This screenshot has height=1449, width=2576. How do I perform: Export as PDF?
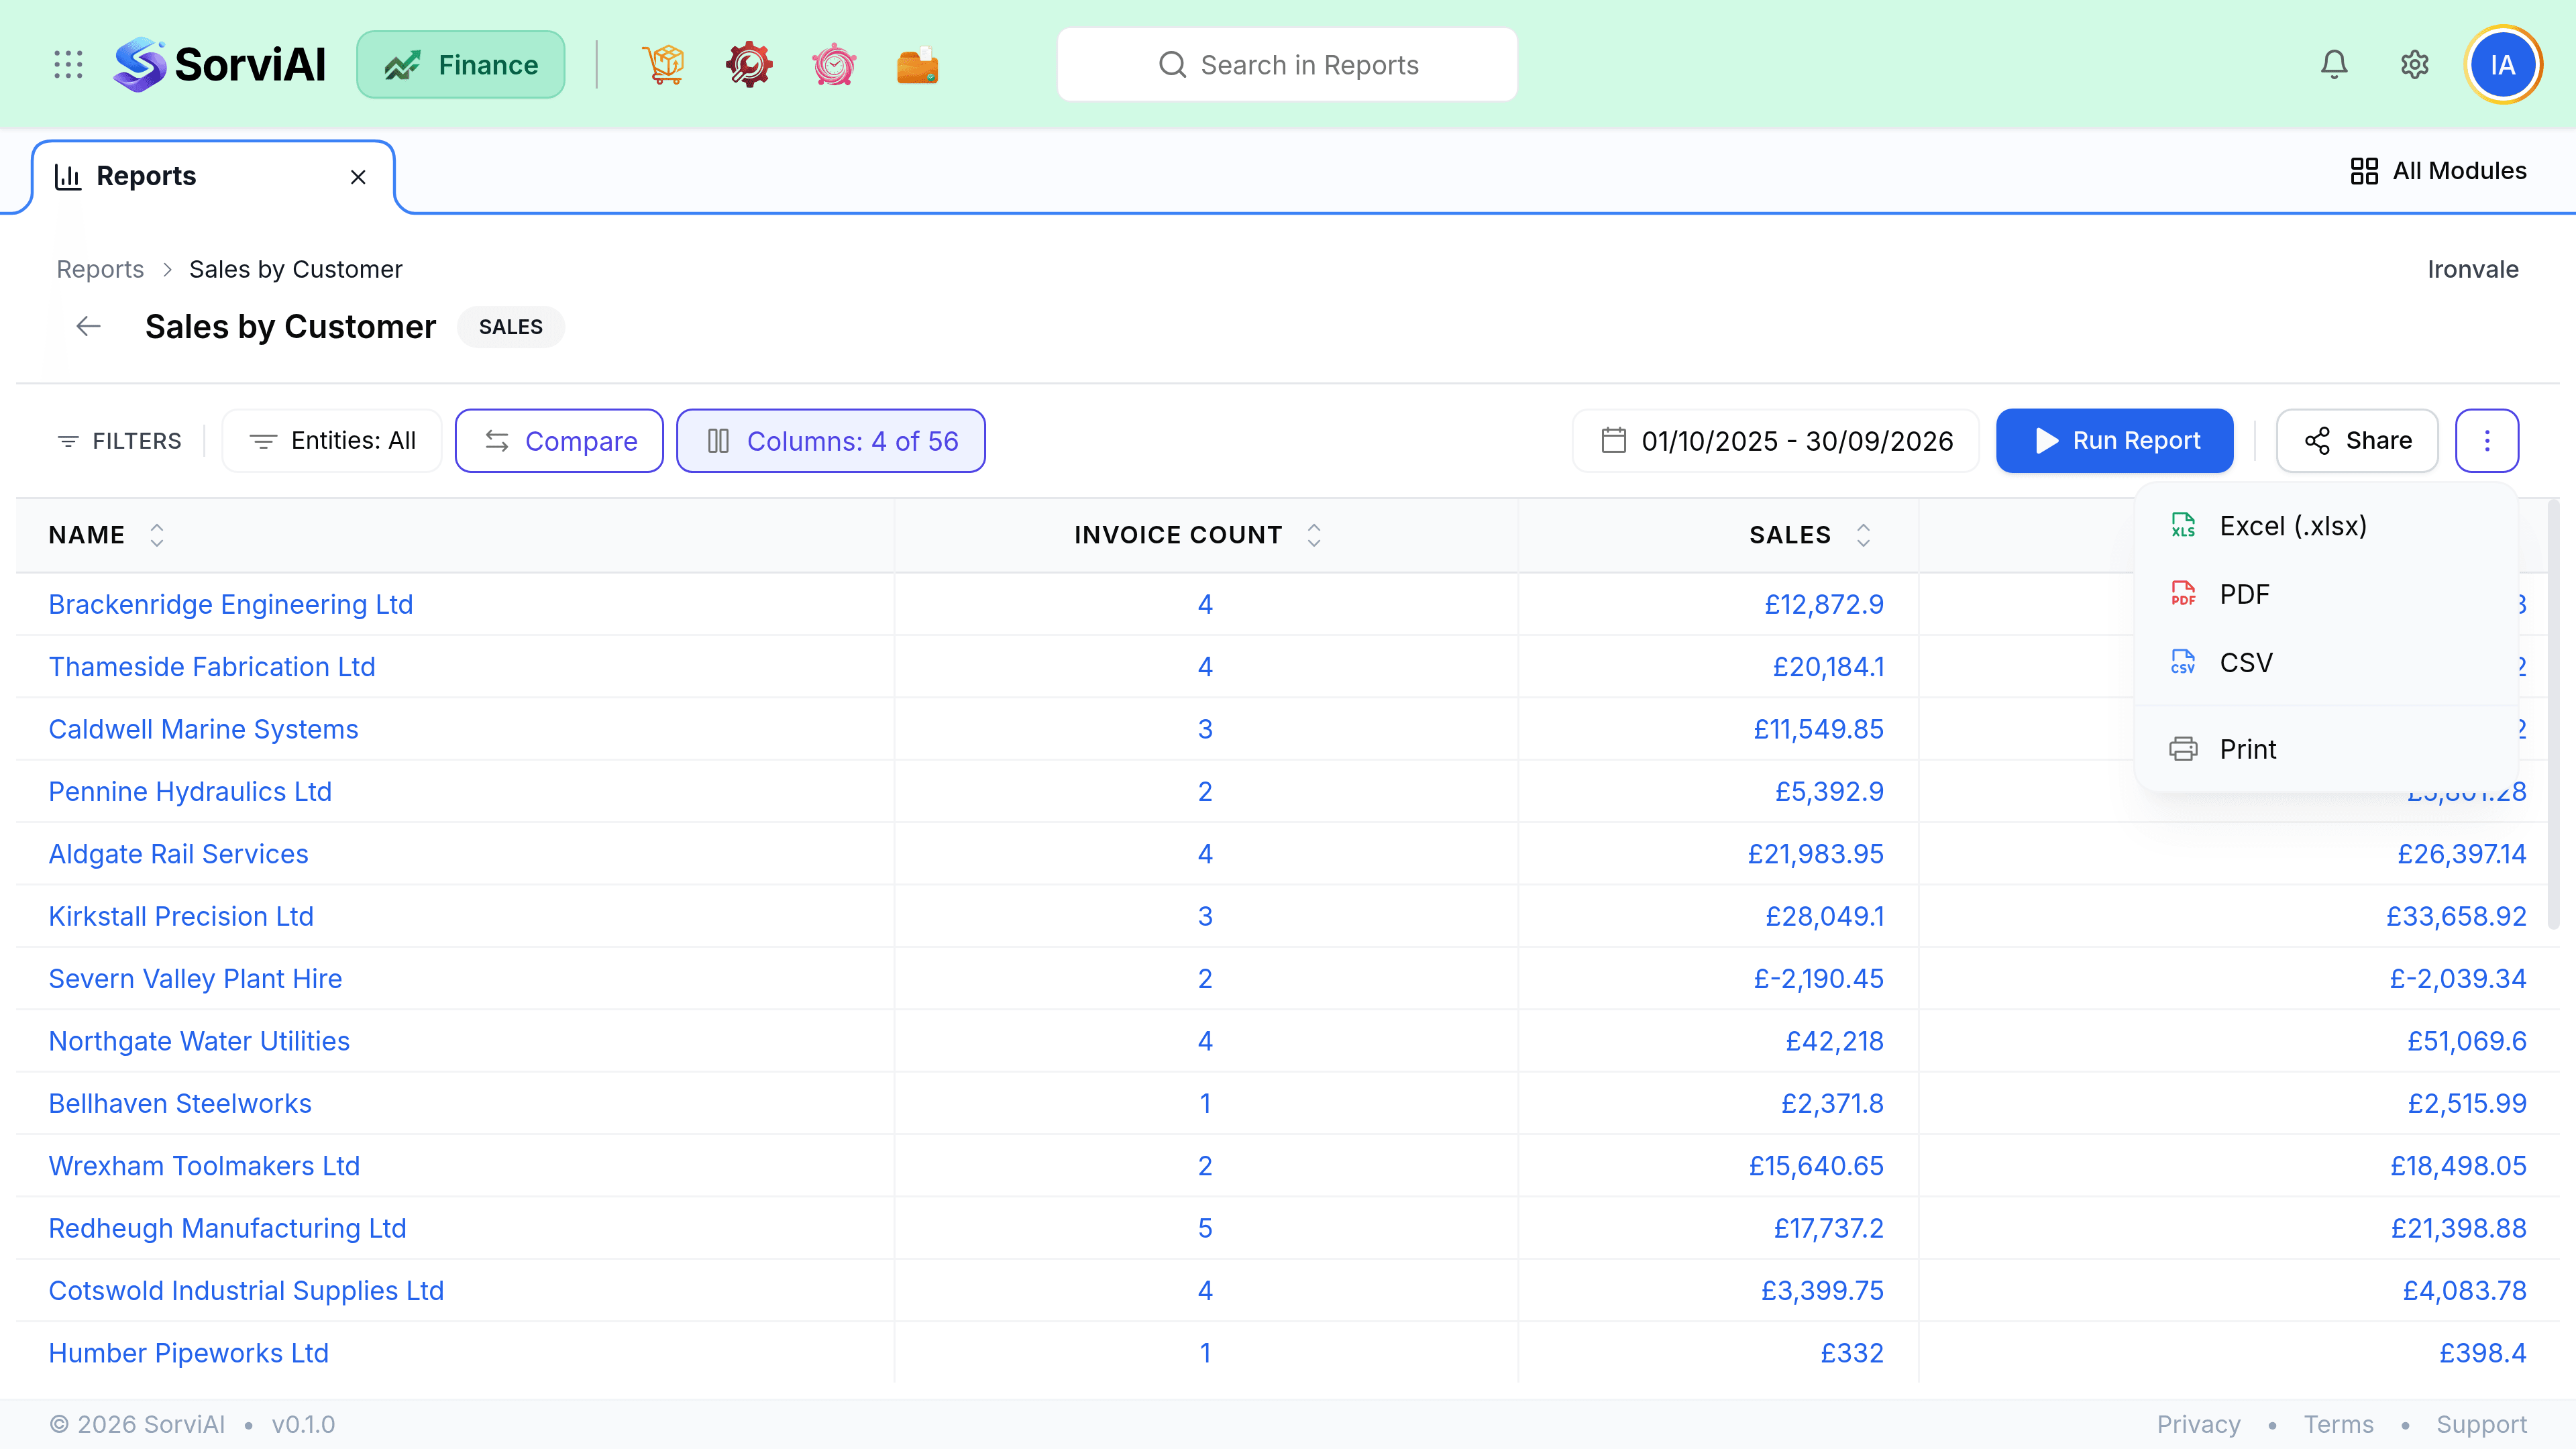point(2326,595)
